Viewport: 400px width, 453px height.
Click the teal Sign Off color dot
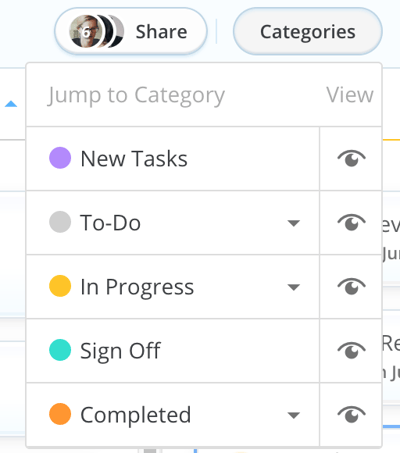coord(60,350)
